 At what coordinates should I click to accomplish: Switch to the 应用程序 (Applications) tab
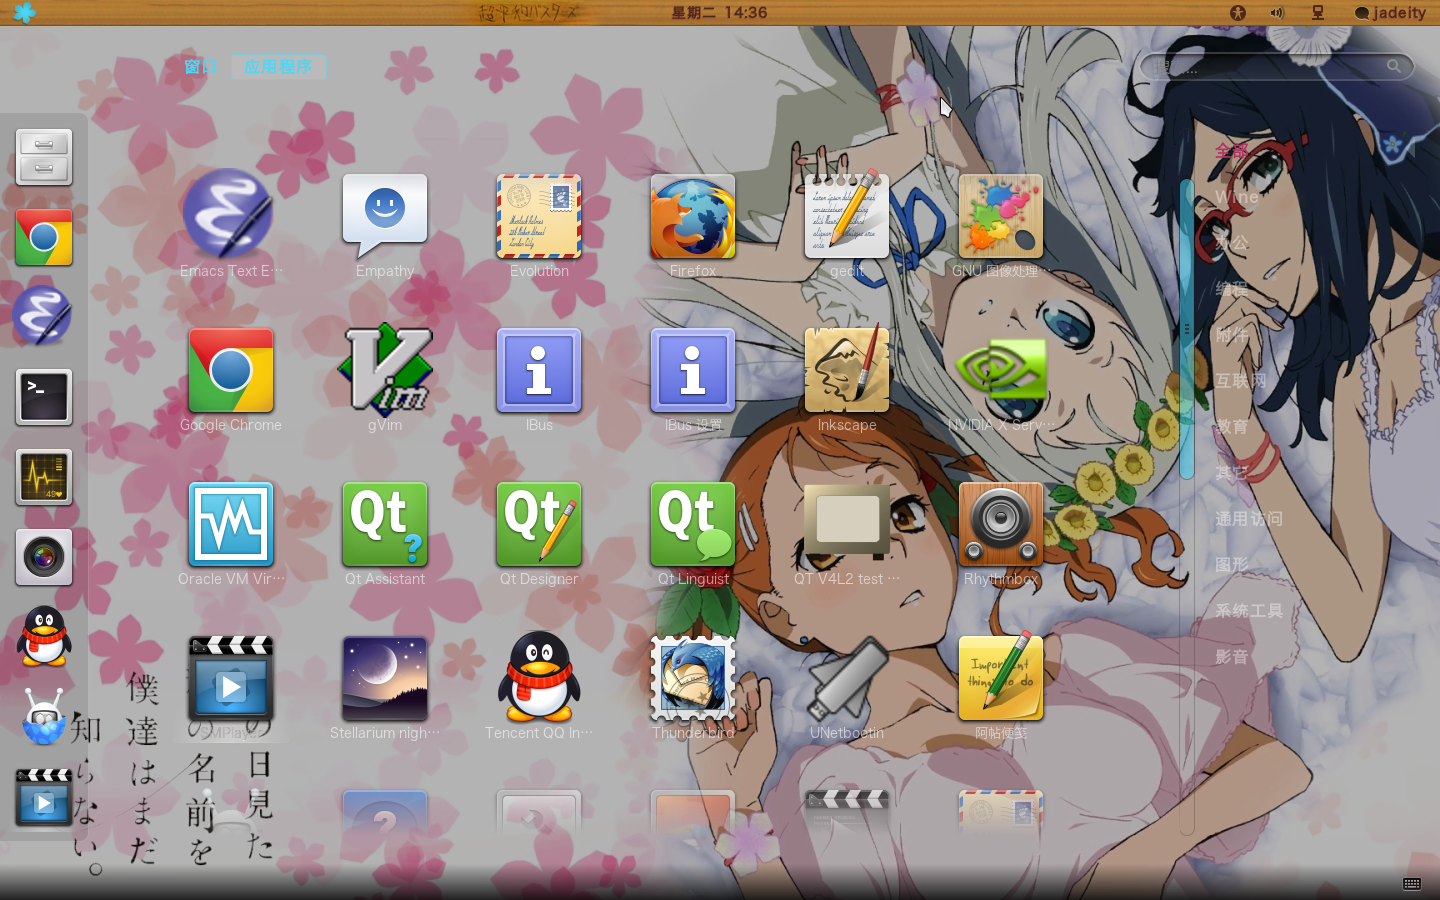click(x=279, y=67)
